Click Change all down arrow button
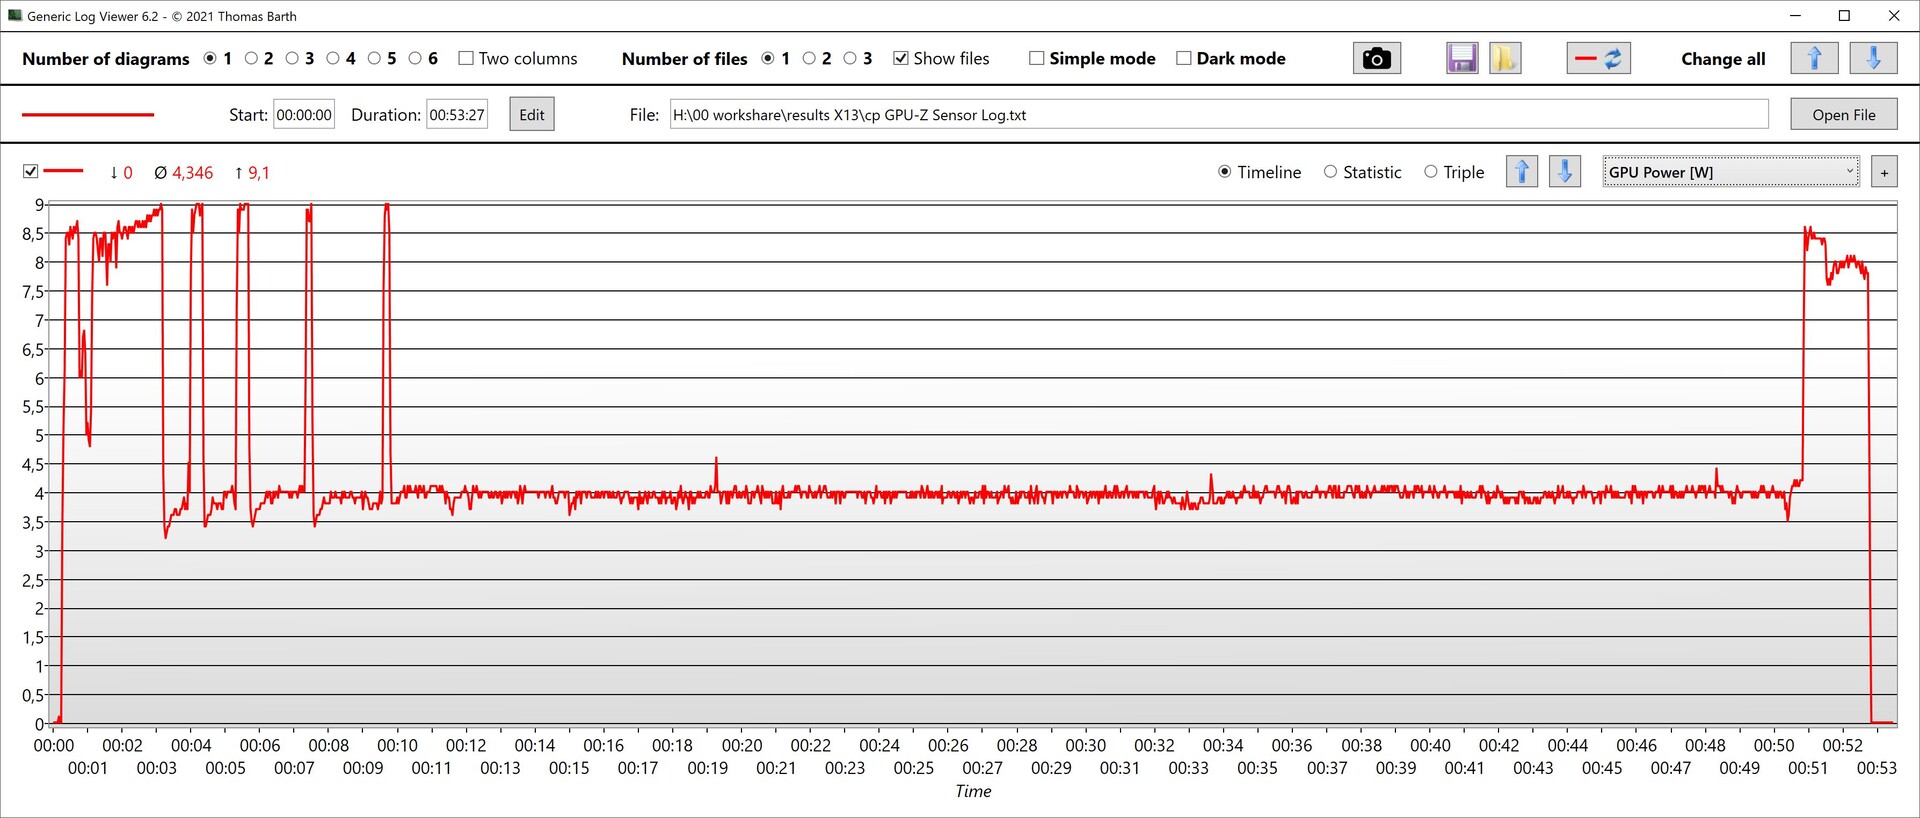The height and width of the screenshot is (818, 1920). pos(1872,59)
